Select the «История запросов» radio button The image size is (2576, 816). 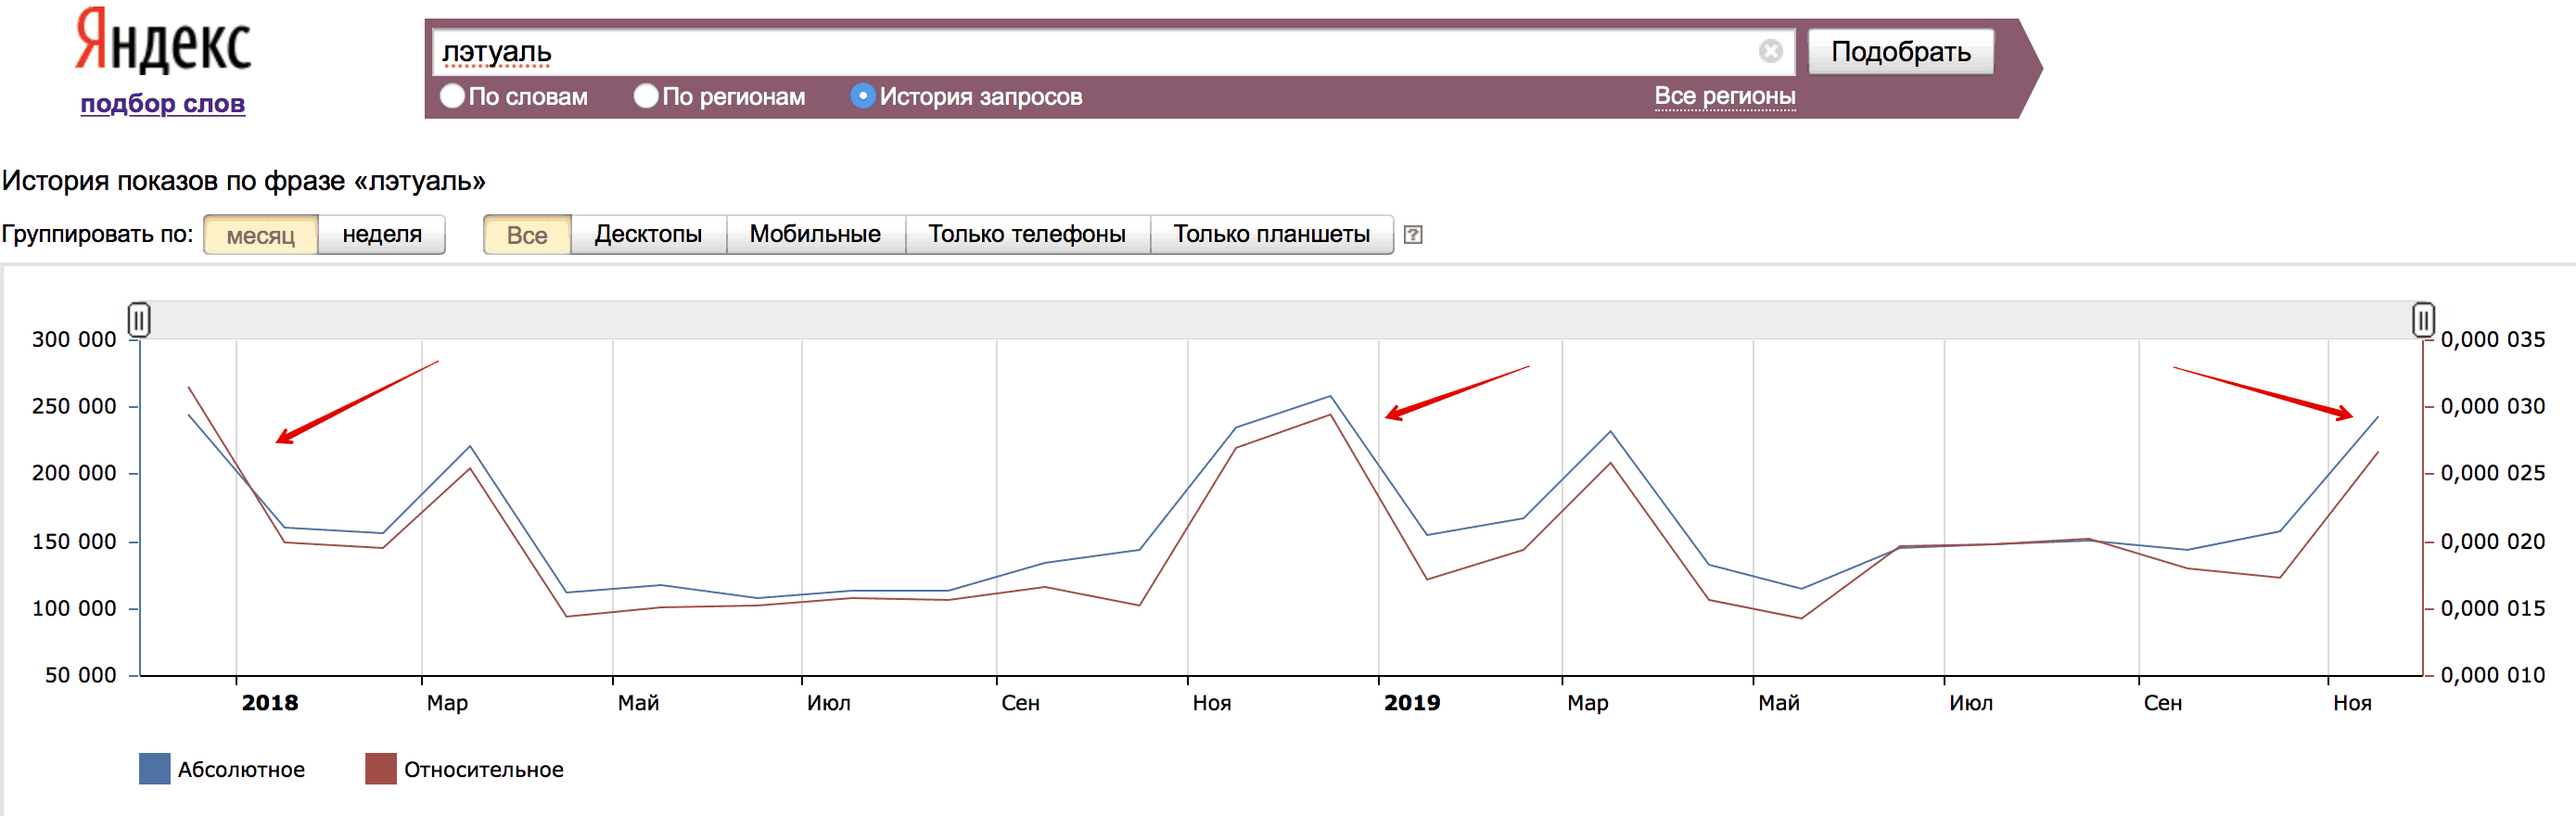[862, 96]
